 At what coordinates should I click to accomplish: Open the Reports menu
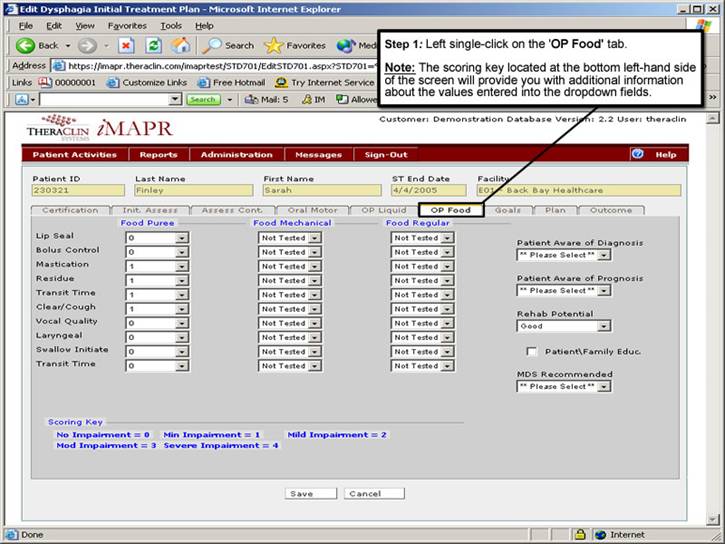[x=158, y=155]
